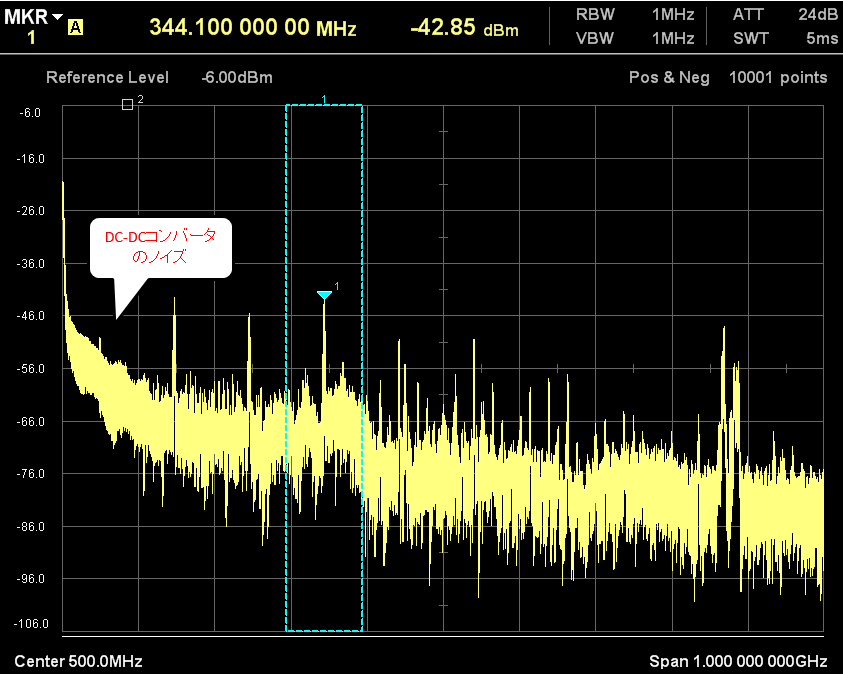Click the marker level -42.85 dBm readout
Viewport: 843px width, 674px height.
coord(465,27)
